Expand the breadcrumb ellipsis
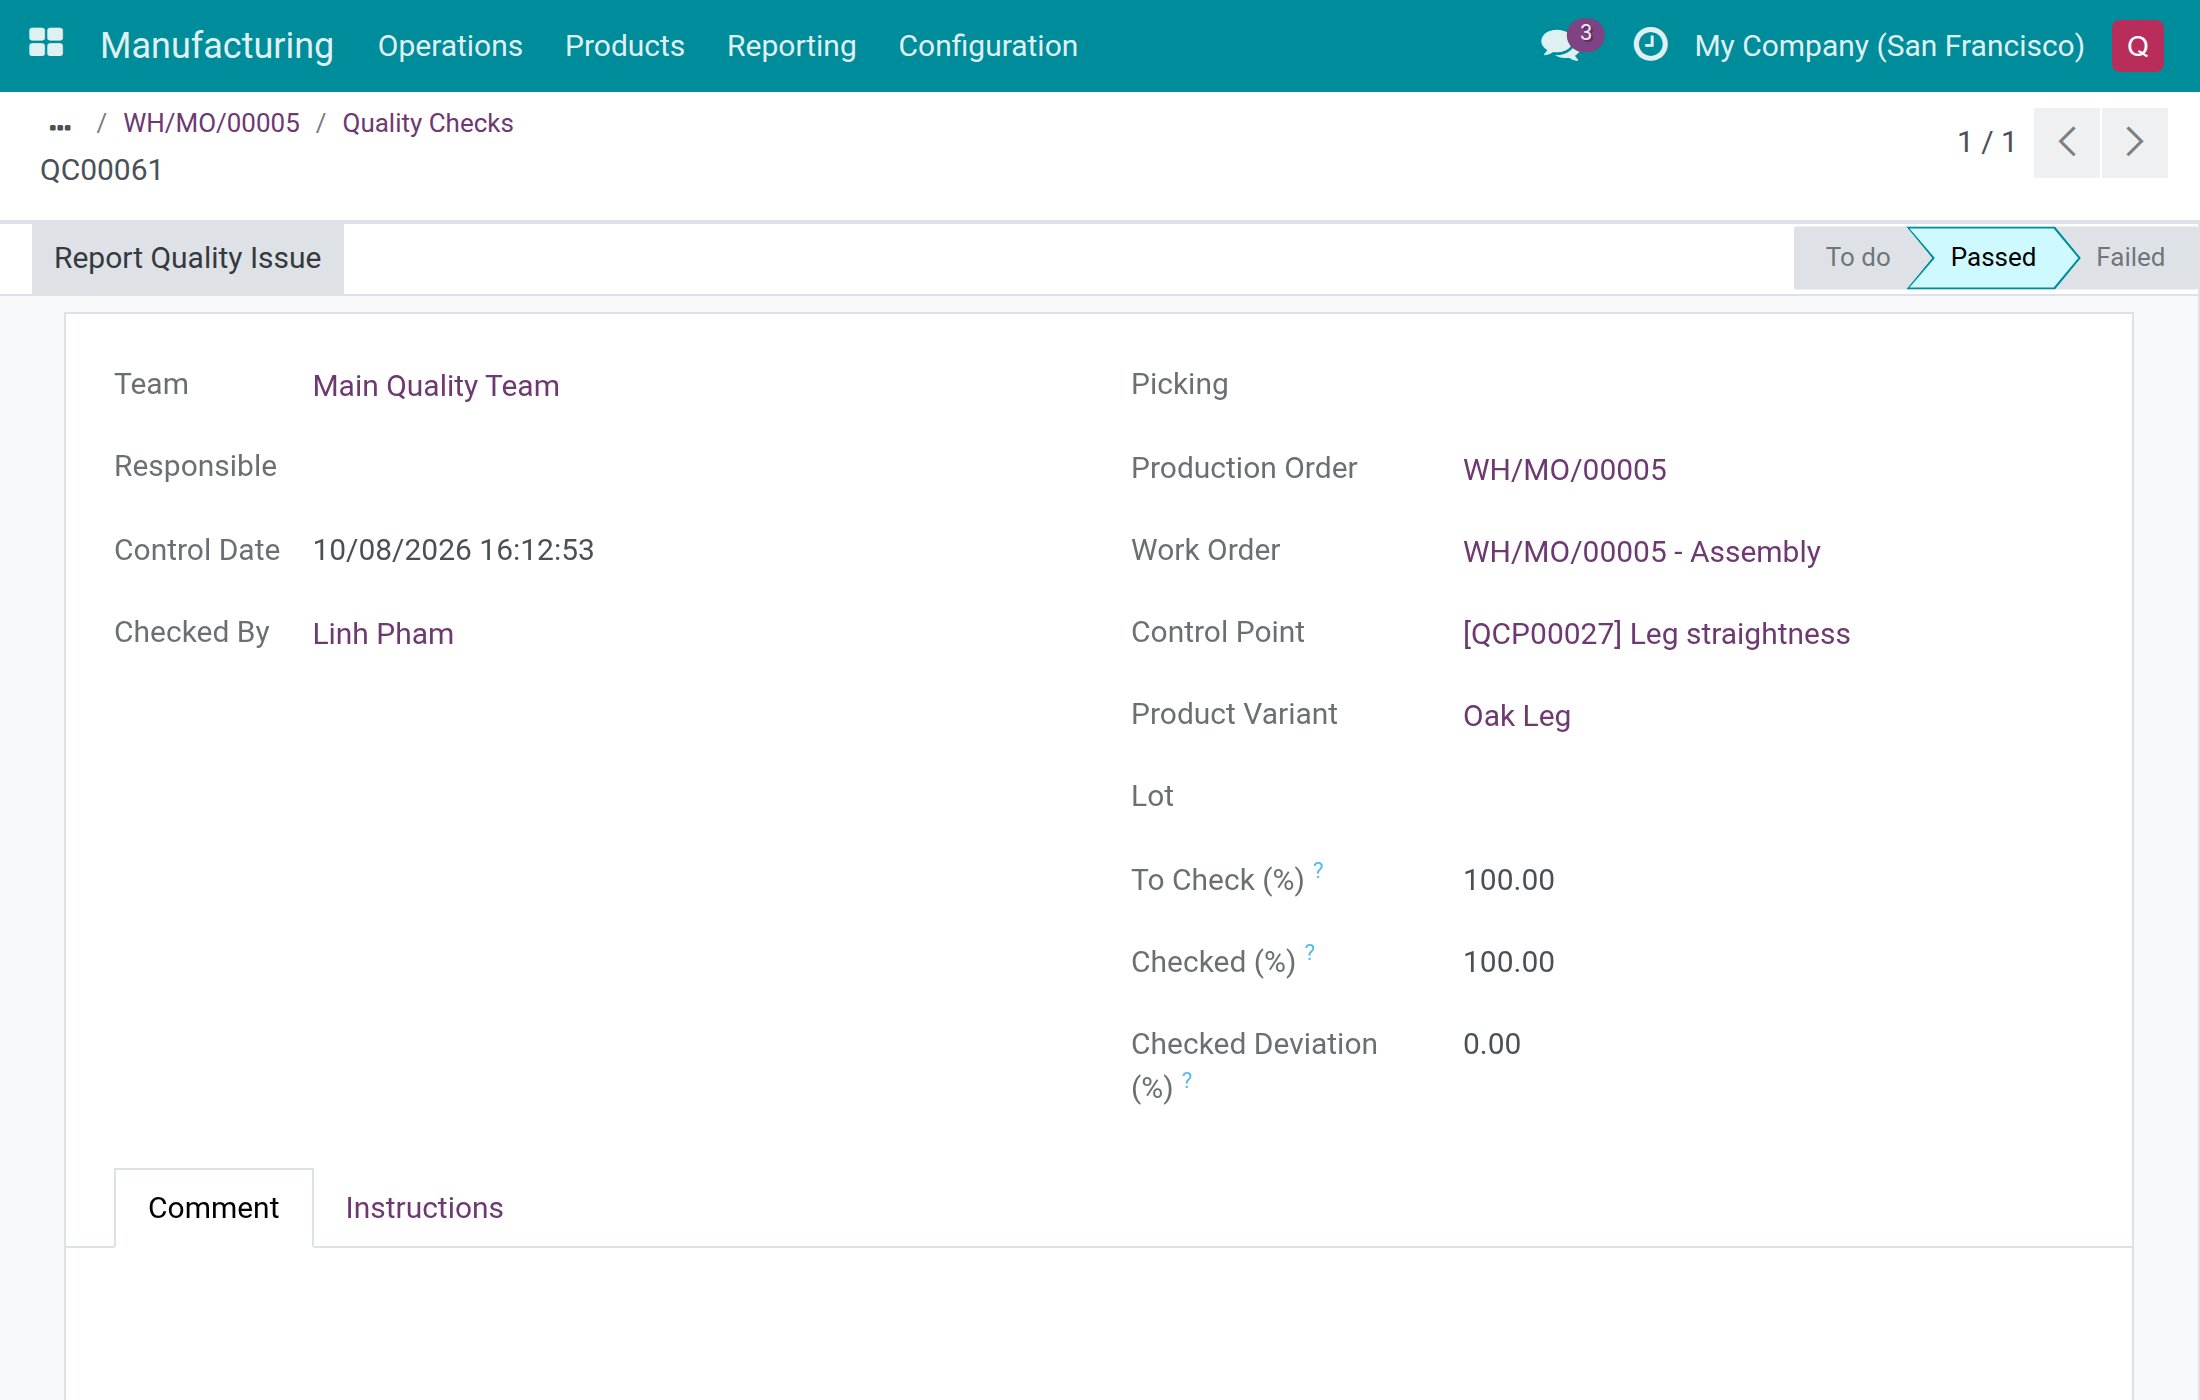 [x=60, y=125]
